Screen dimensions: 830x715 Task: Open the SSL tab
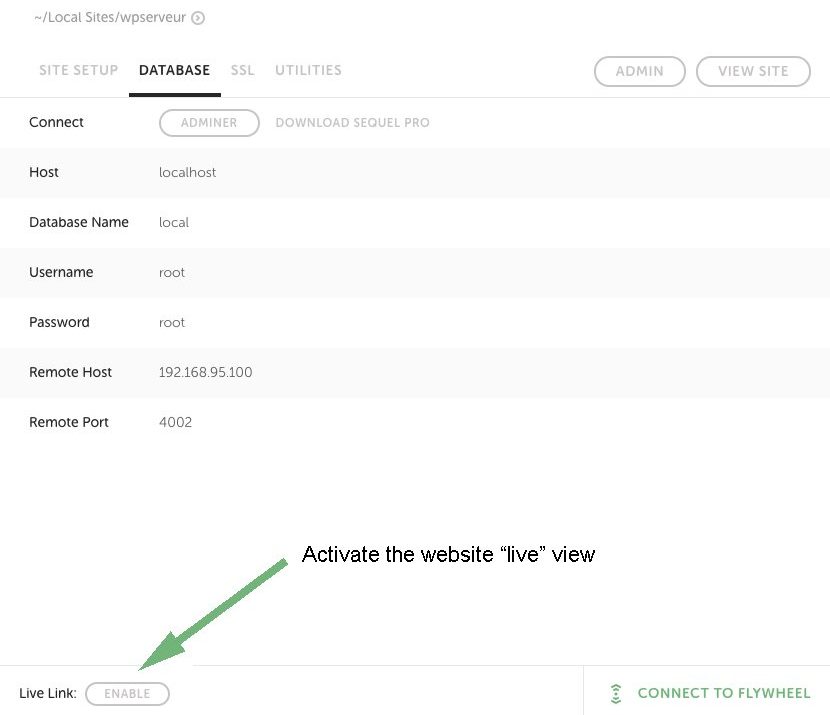(242, 71)
